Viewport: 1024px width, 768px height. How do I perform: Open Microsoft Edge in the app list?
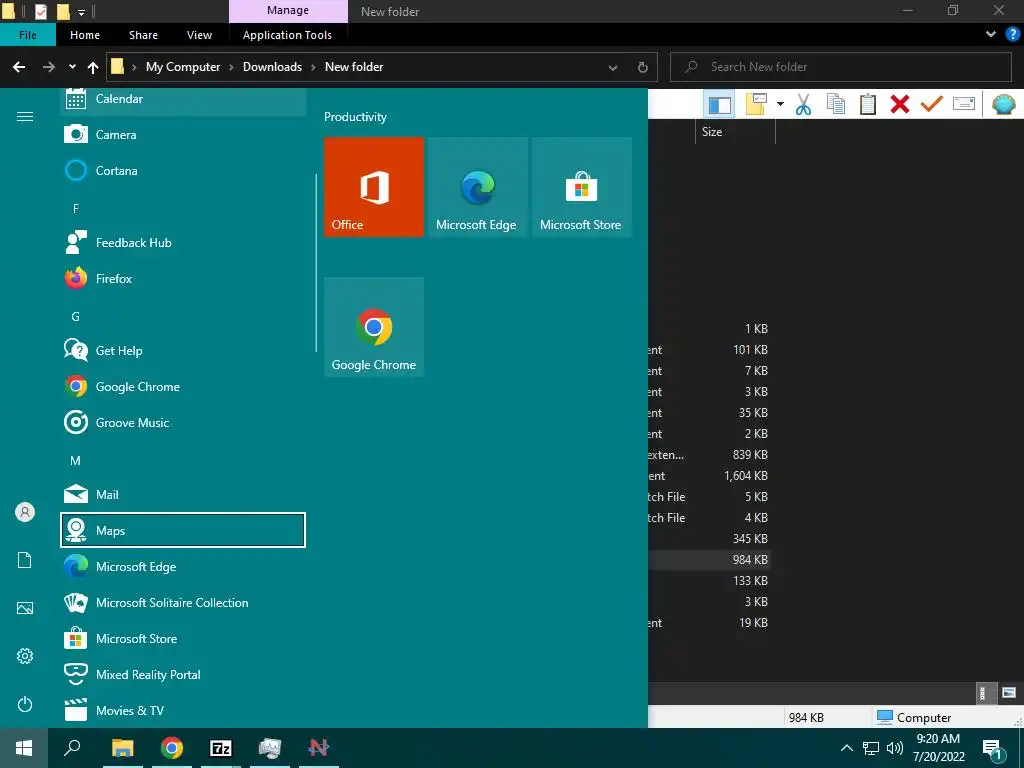pos(183,566)
